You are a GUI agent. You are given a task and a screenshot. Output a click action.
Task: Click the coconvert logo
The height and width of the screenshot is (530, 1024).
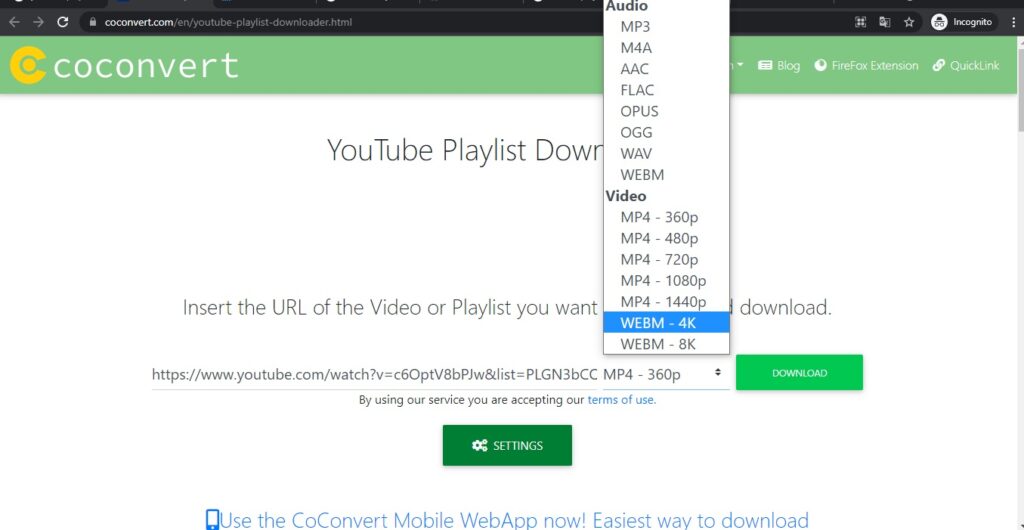click(124, 65)
